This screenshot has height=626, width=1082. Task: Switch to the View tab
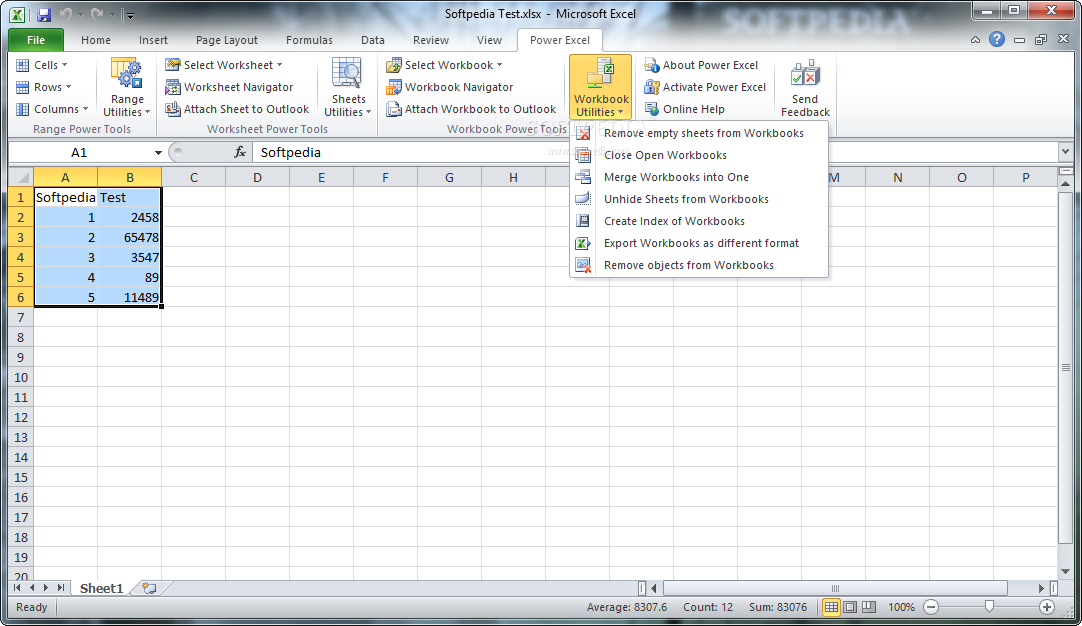[489, 40]
